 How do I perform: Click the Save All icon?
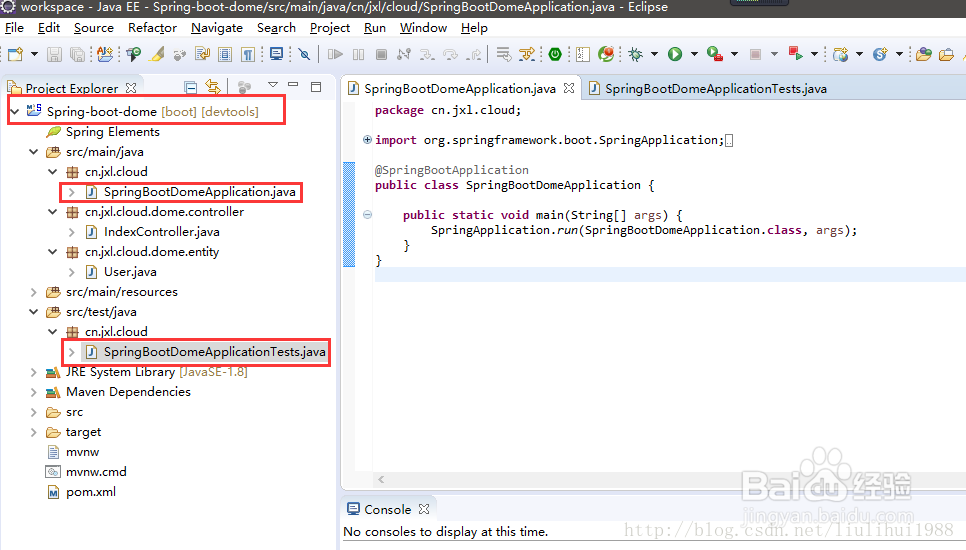(x=77, y=54)
